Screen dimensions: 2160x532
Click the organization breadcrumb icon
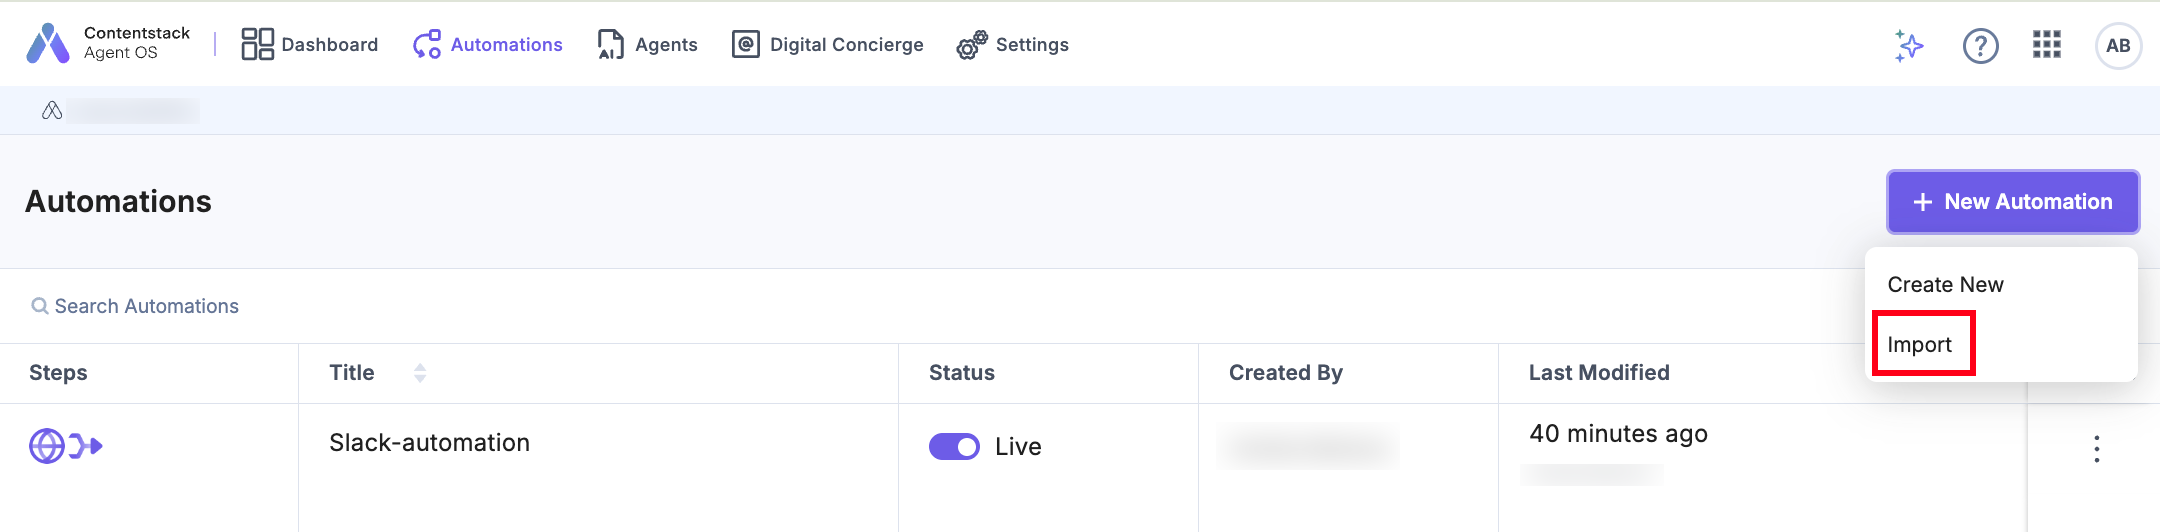click(x=52, y=111)
